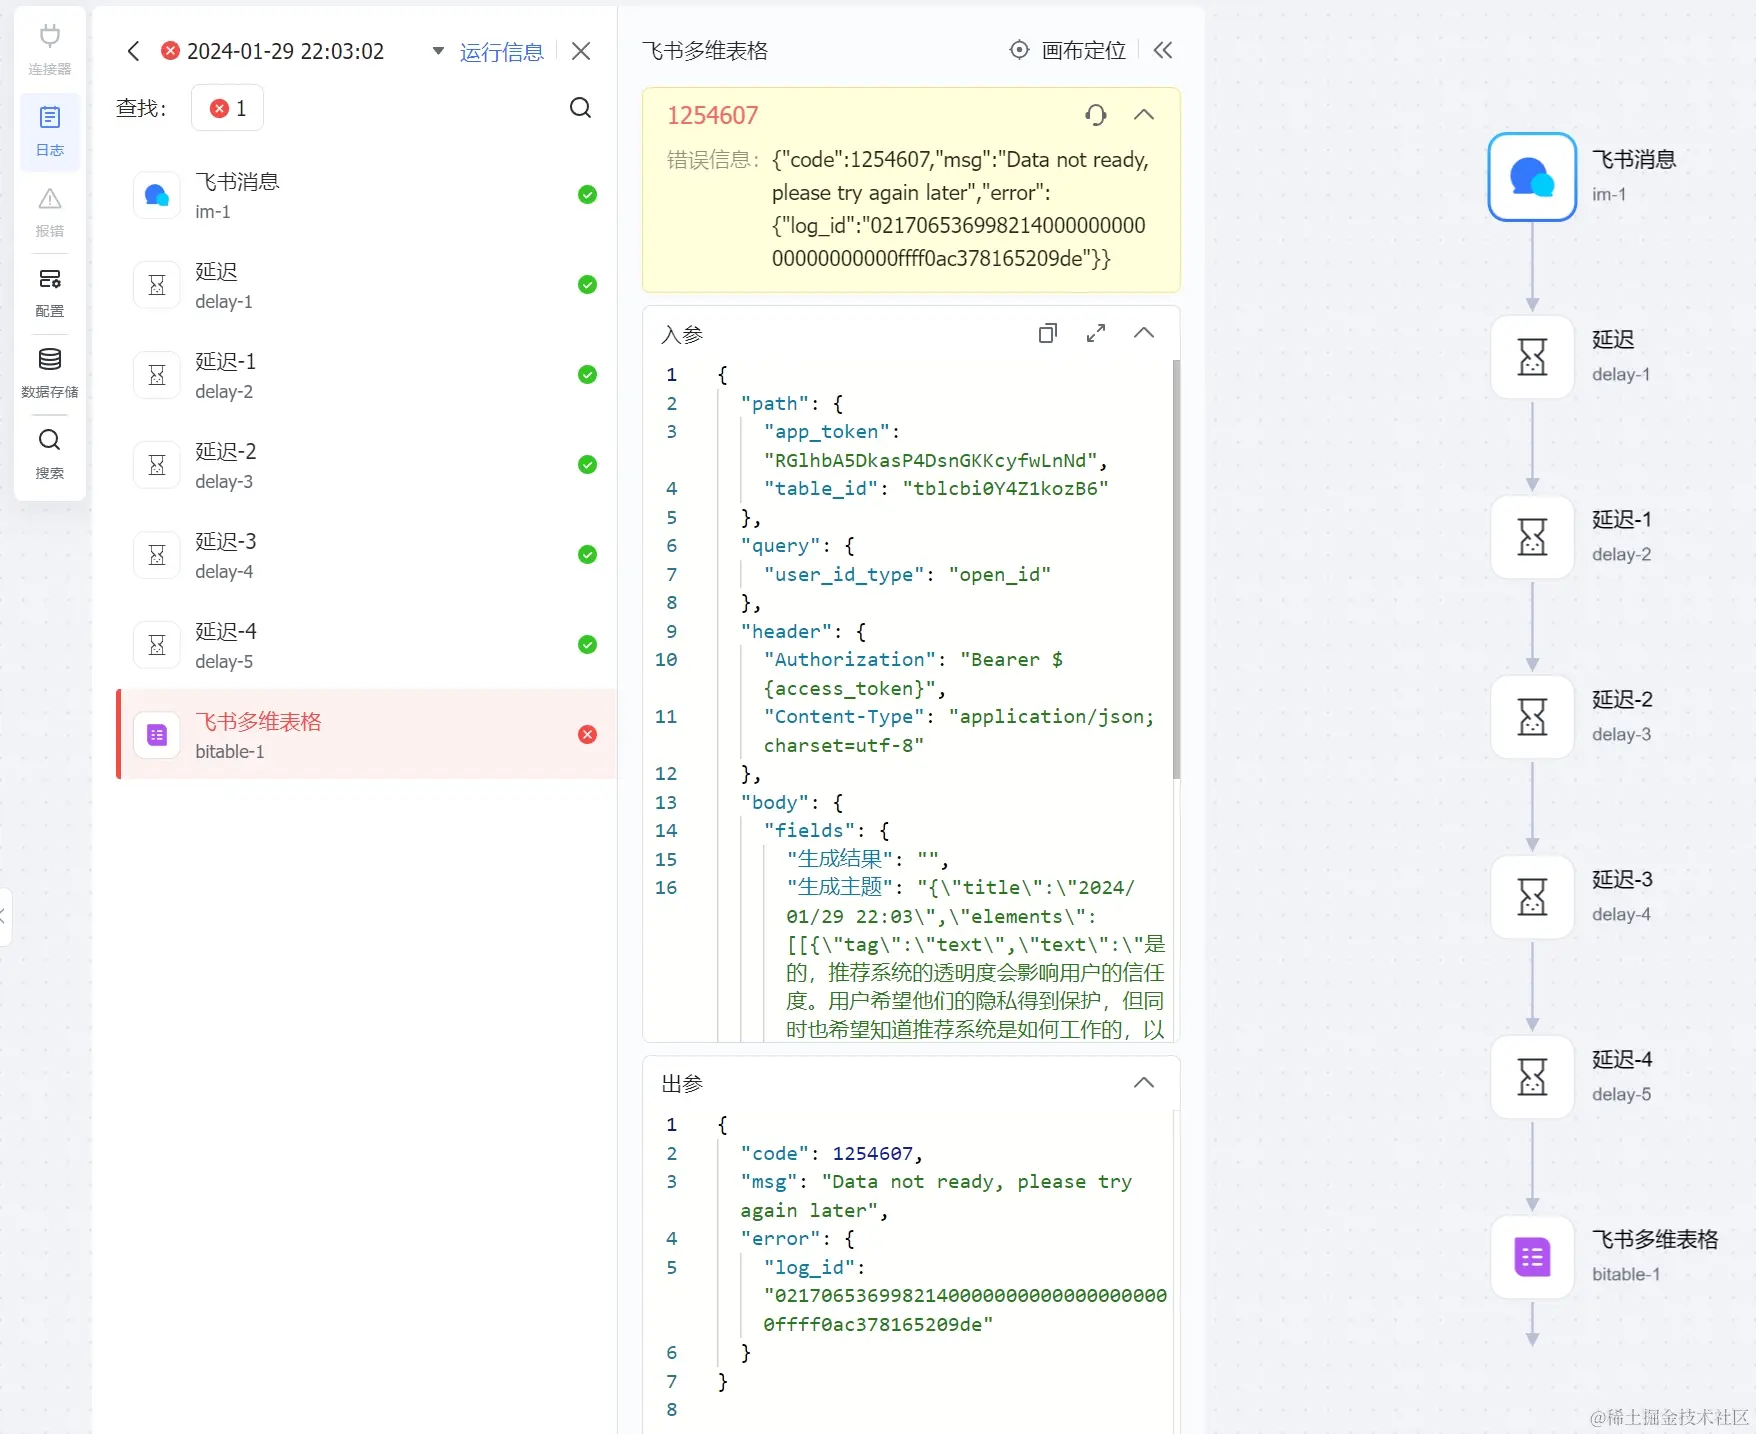Select the 延迟-4 delay-5 log row
1756x1434 pixels.
[366, 645]
